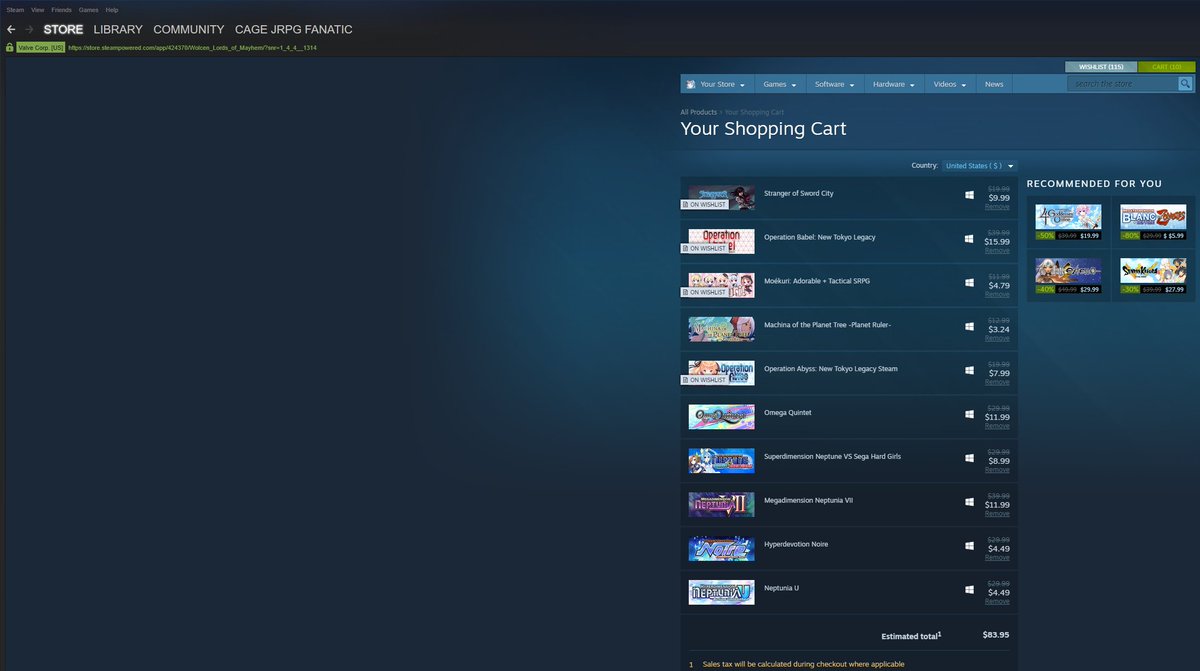Screen dimensions: 1200x671
Task: Remove Operation Abyss from cart
Action: click(997, 382)
